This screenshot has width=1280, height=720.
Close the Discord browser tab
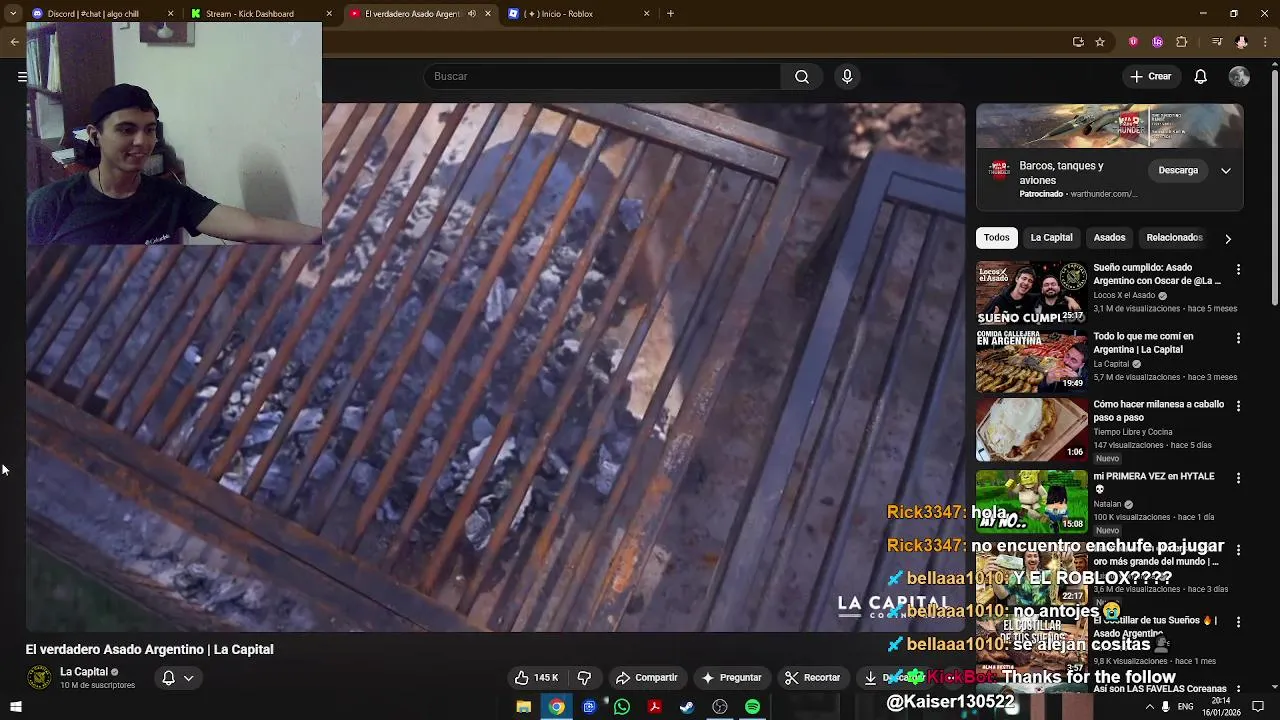(170, 14)
